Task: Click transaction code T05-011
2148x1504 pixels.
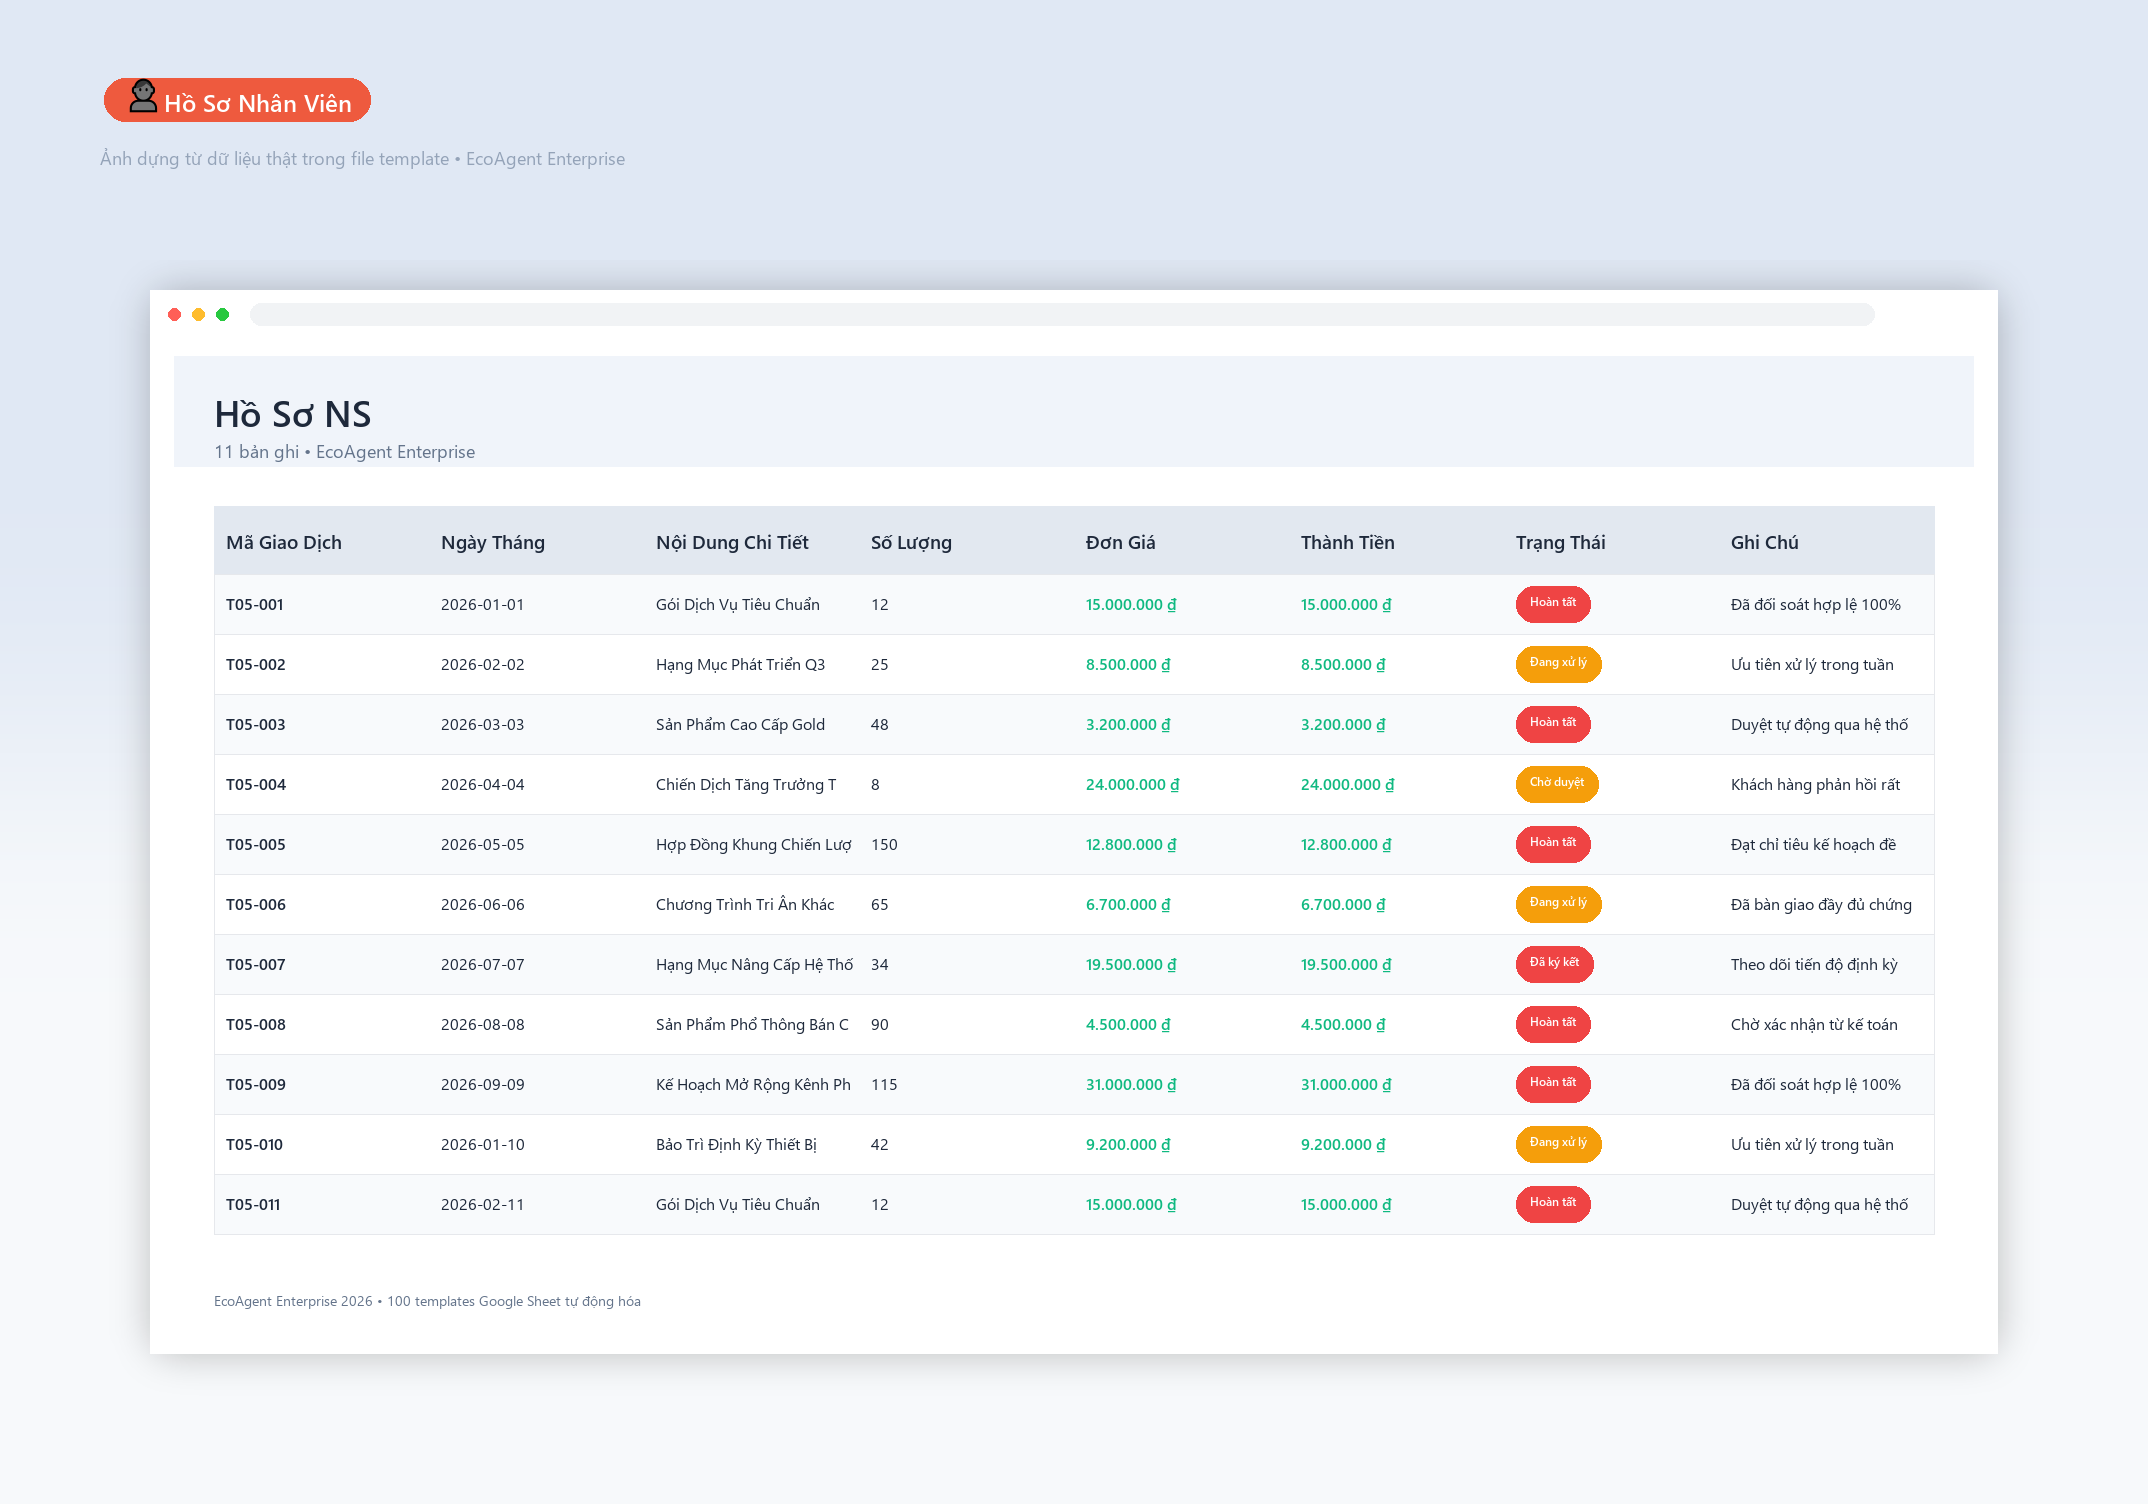Action: [253, 1204]
